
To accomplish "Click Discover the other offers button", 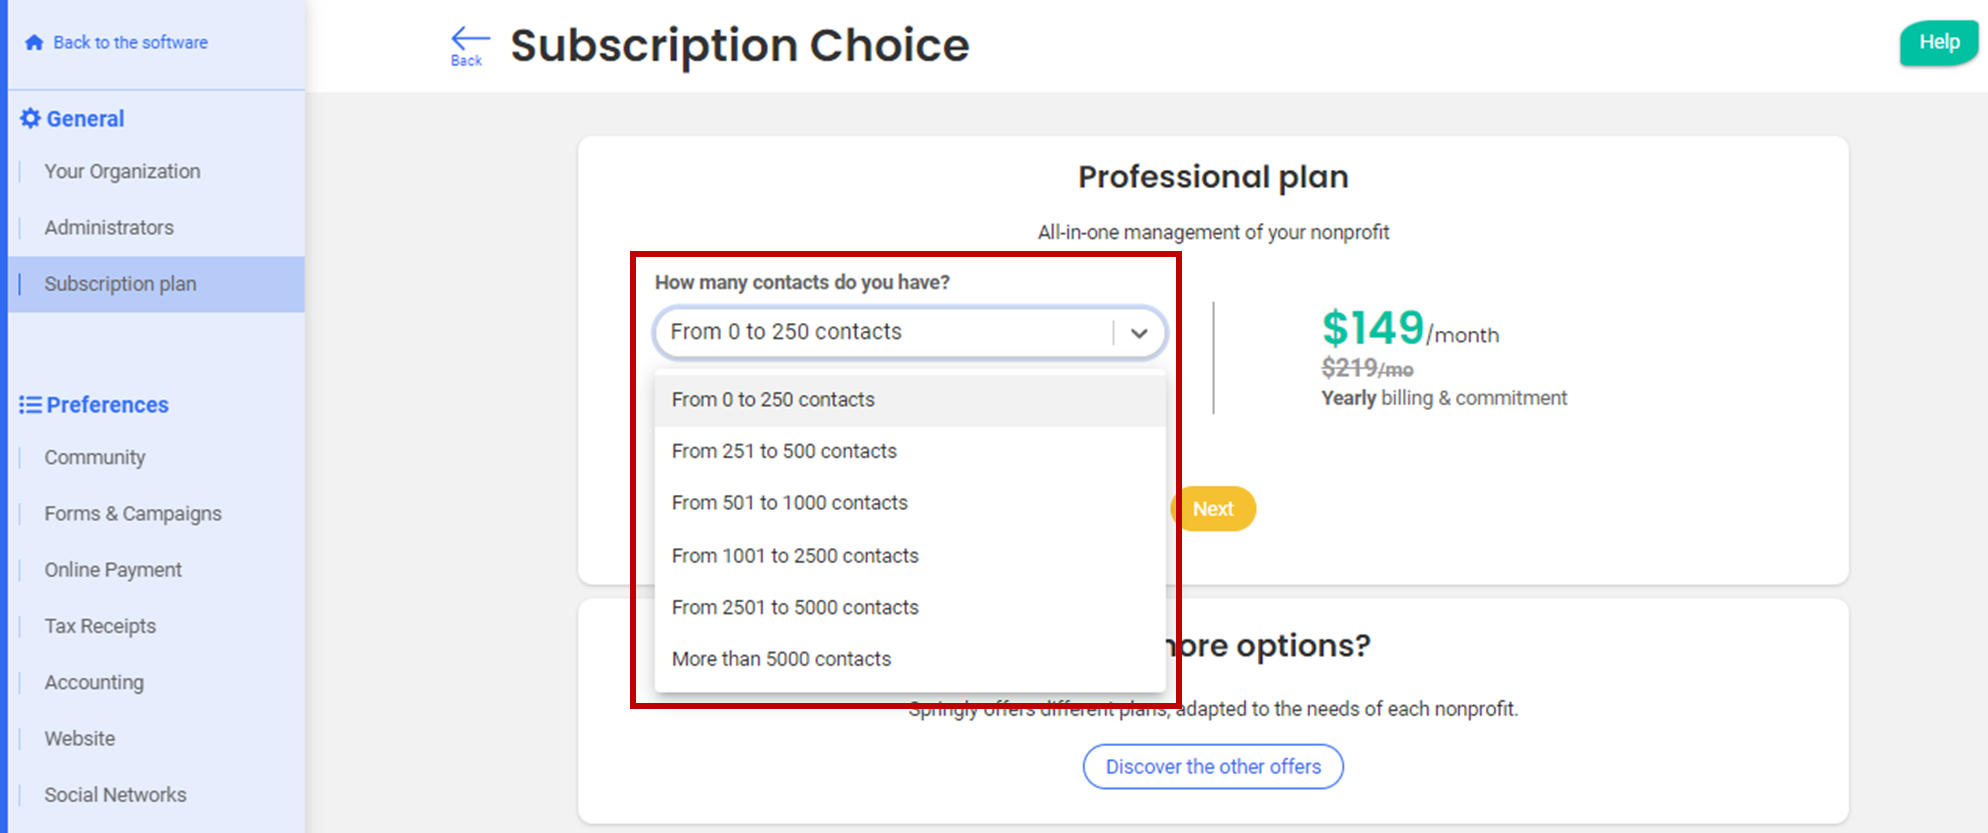I will coord(1213,767).
